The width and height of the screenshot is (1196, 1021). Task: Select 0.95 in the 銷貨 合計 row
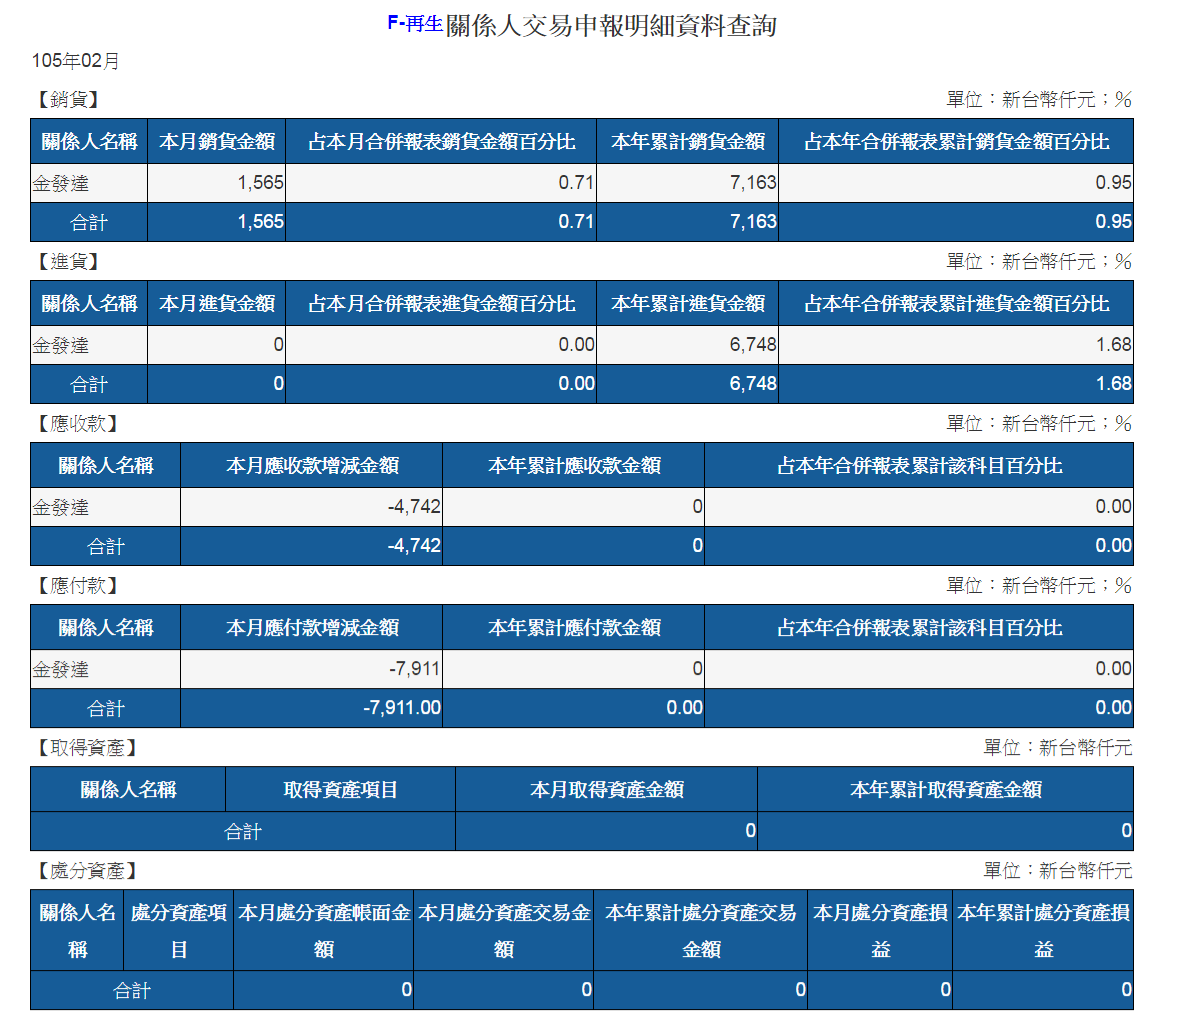tap(1114, 222)
